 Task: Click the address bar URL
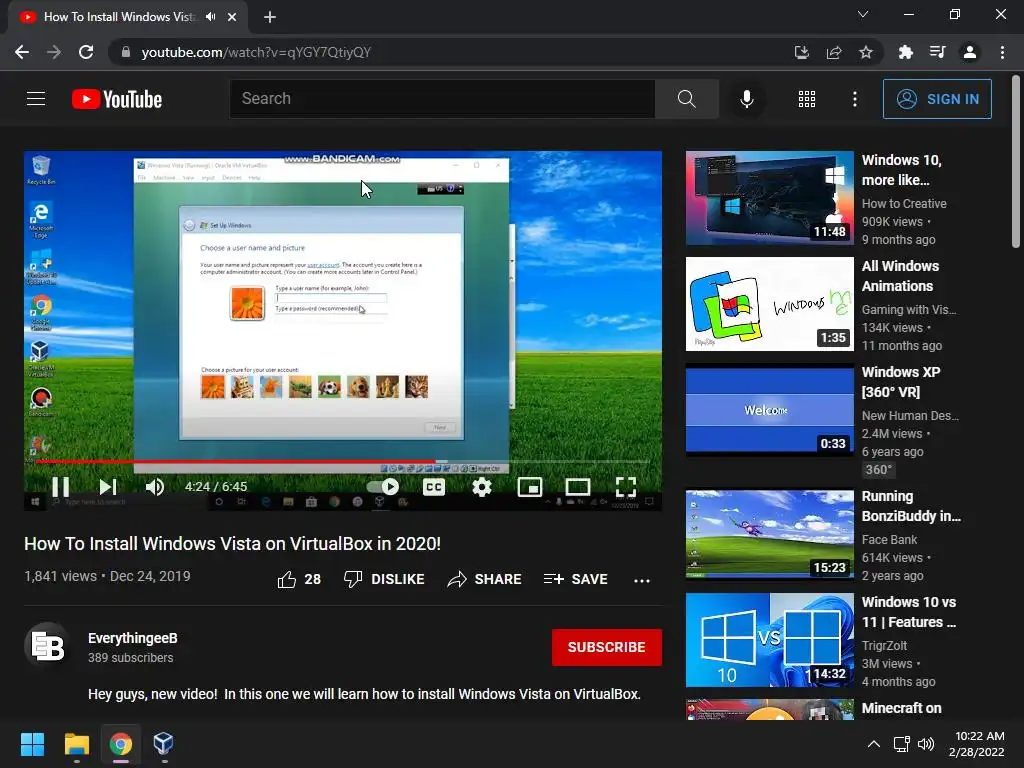tap(255, 52)
